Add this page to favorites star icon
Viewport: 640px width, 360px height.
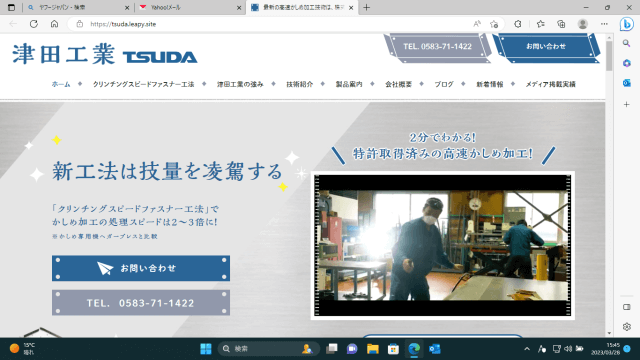coord(494,24)
